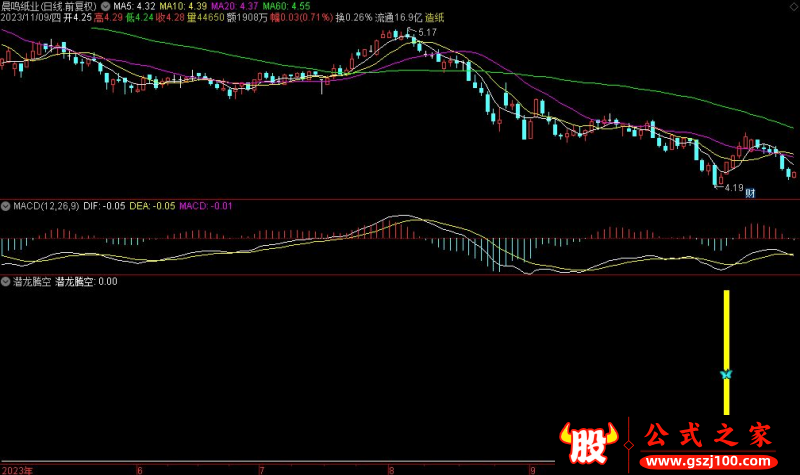Screen dimensions: 800x475
Task: Expand the main chart MA indicator dropdown
Action: [106, 5]
